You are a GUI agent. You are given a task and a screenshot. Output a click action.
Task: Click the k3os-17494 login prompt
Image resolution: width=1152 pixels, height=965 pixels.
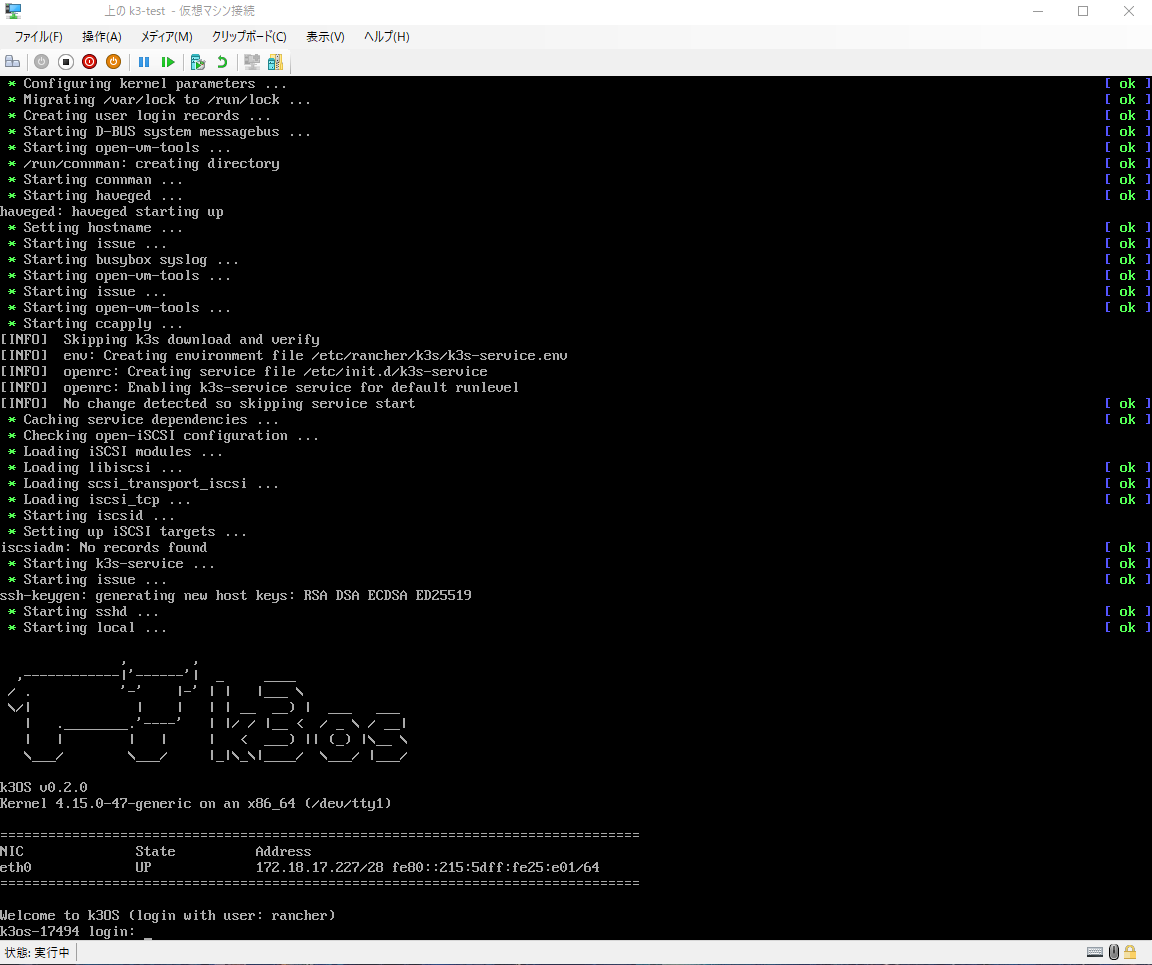click(x=68, y=931)
